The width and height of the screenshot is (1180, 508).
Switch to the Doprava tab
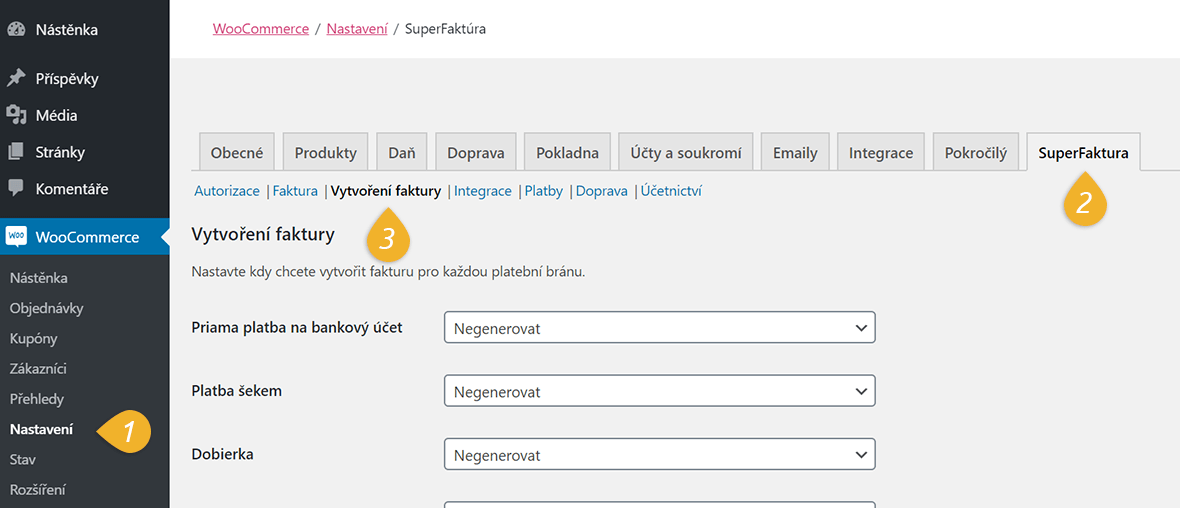tap(476, 152)
